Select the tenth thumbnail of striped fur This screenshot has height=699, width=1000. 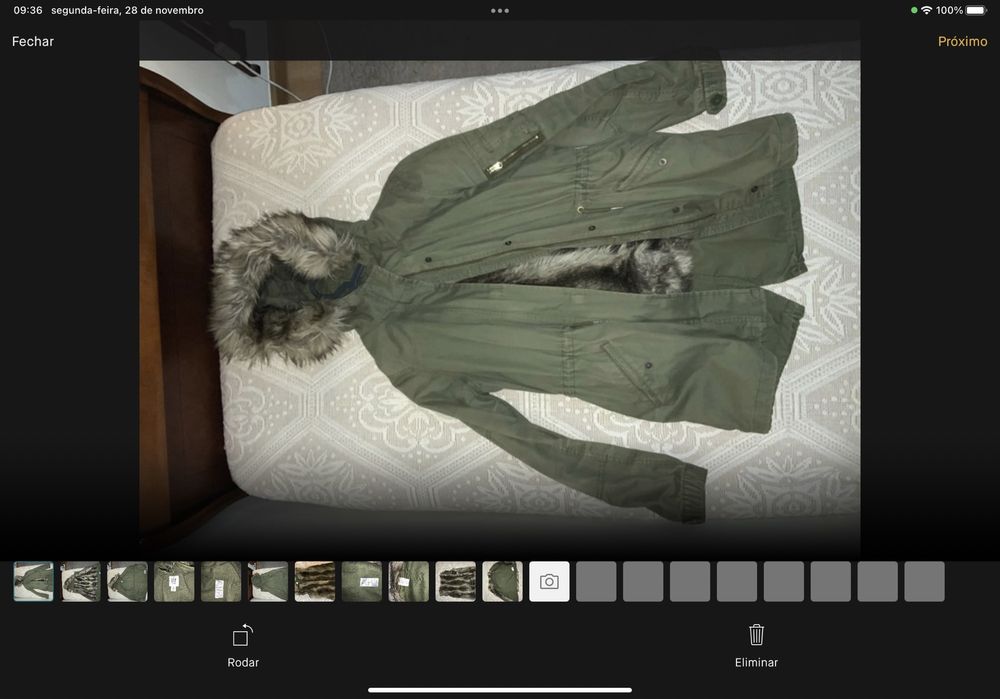click(x=455, y=581)
